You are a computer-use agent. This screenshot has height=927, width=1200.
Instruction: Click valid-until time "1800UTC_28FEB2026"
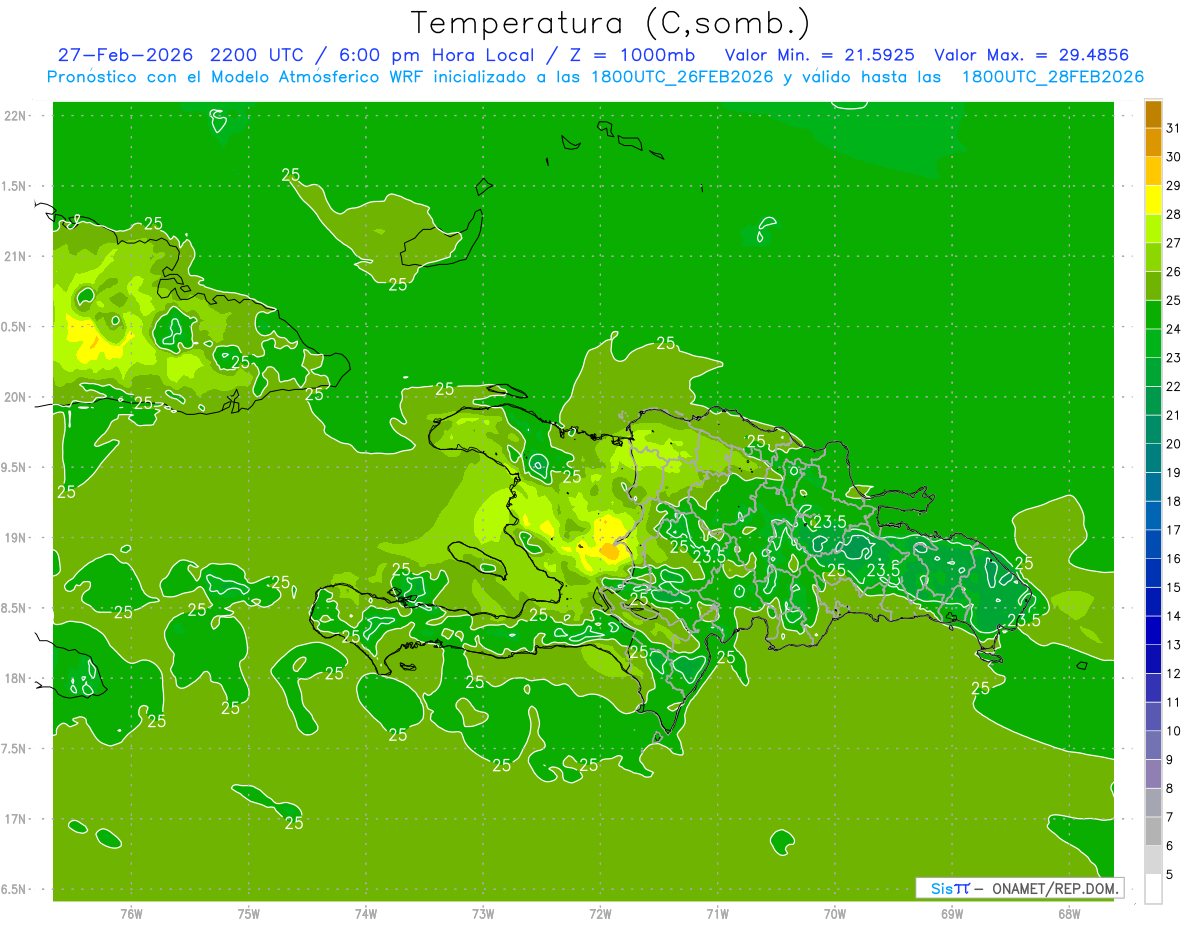(1052, 77)
